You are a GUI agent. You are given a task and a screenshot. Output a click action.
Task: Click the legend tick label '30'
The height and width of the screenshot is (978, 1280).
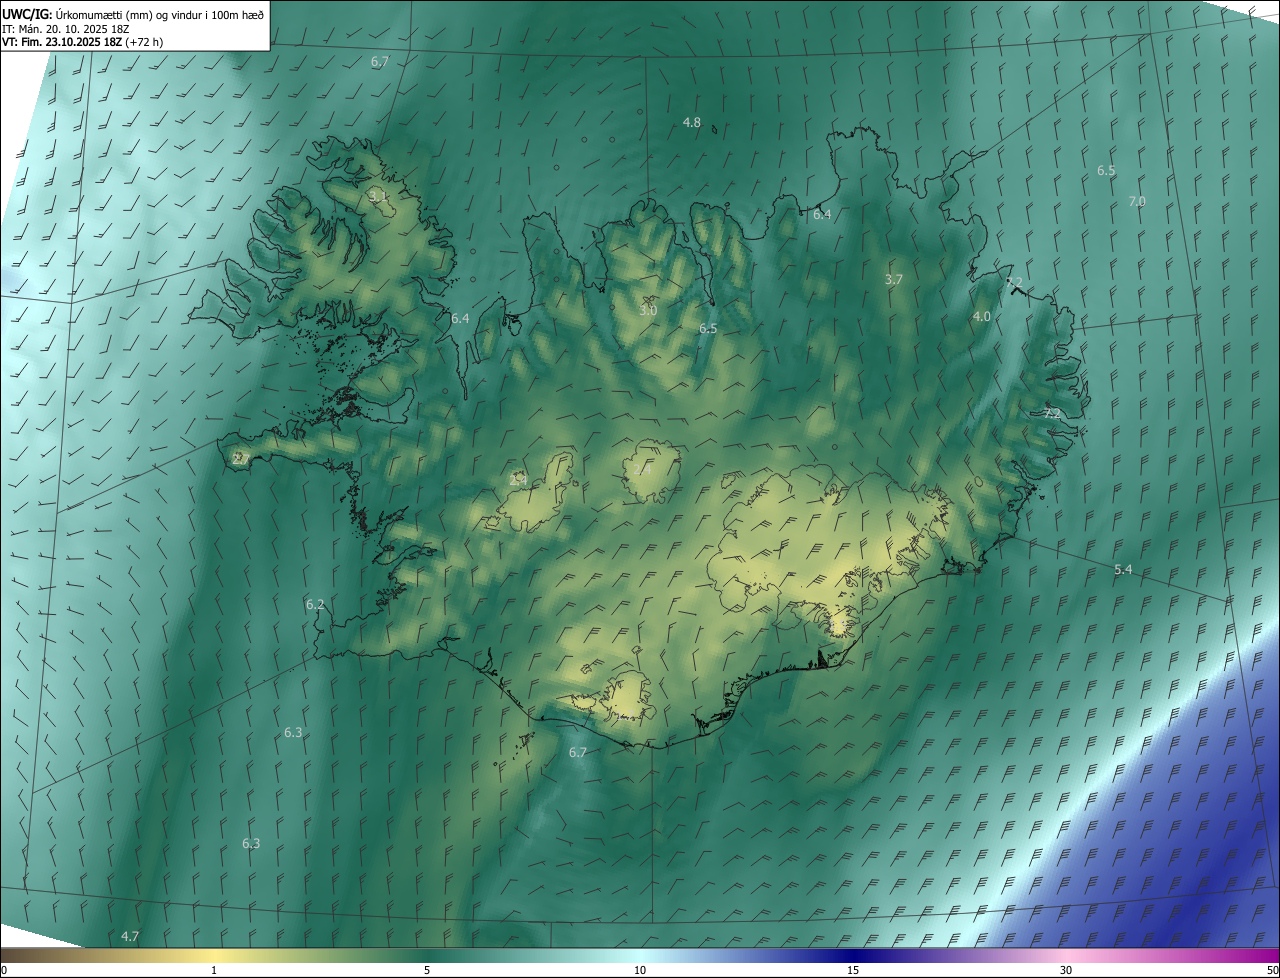pos(1066,971)
